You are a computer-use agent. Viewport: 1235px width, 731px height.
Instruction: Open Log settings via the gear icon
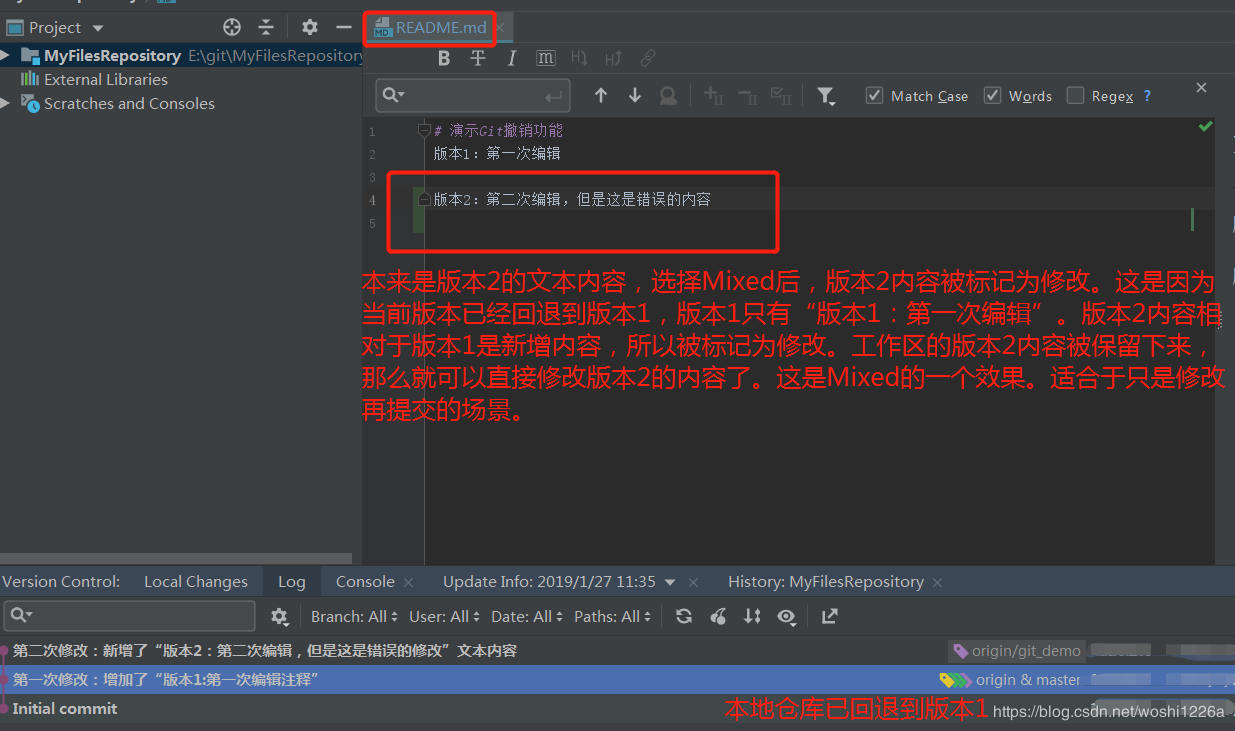point(280,616)
